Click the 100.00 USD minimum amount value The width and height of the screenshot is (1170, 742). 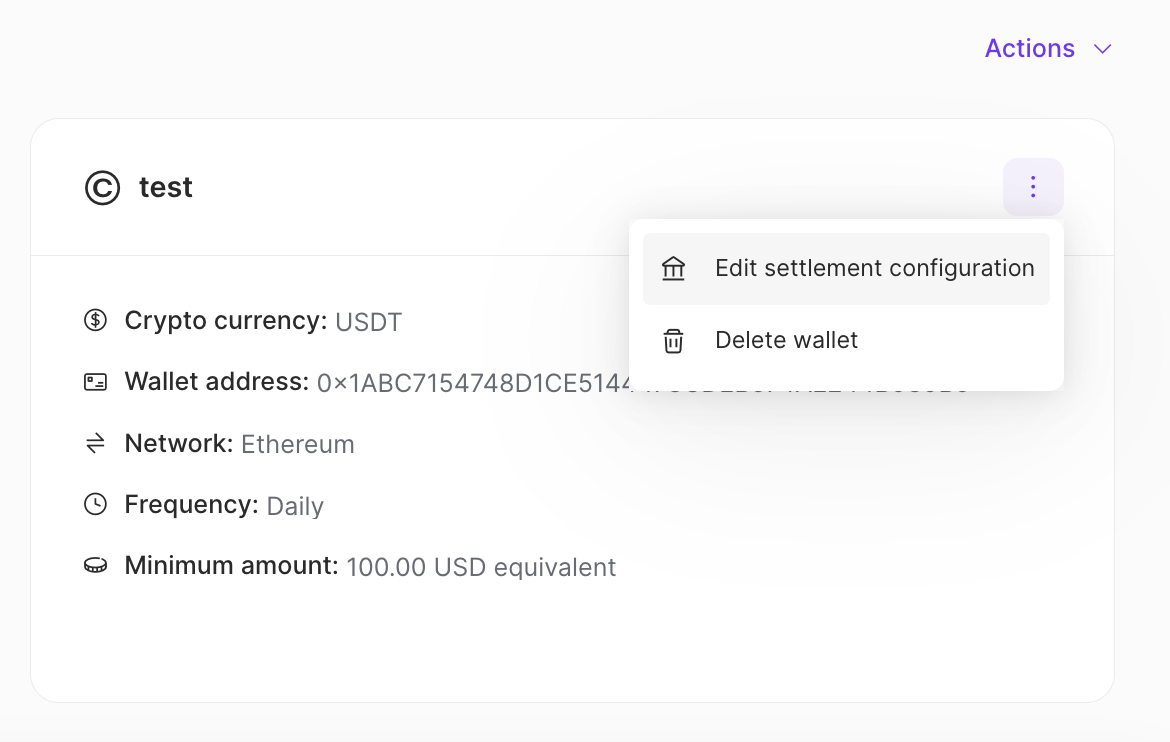[480, 566]
